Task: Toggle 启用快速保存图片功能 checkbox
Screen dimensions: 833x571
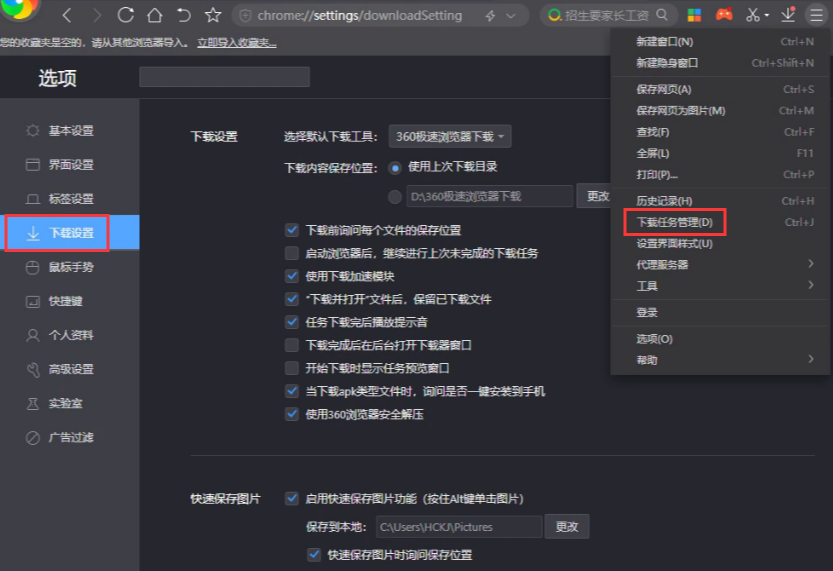Action: (292, 498)
